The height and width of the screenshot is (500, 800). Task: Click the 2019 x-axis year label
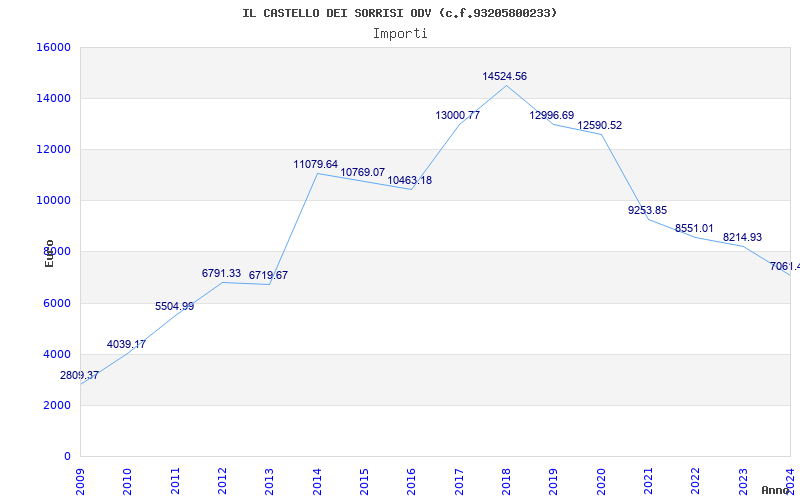tap(554, 481)
